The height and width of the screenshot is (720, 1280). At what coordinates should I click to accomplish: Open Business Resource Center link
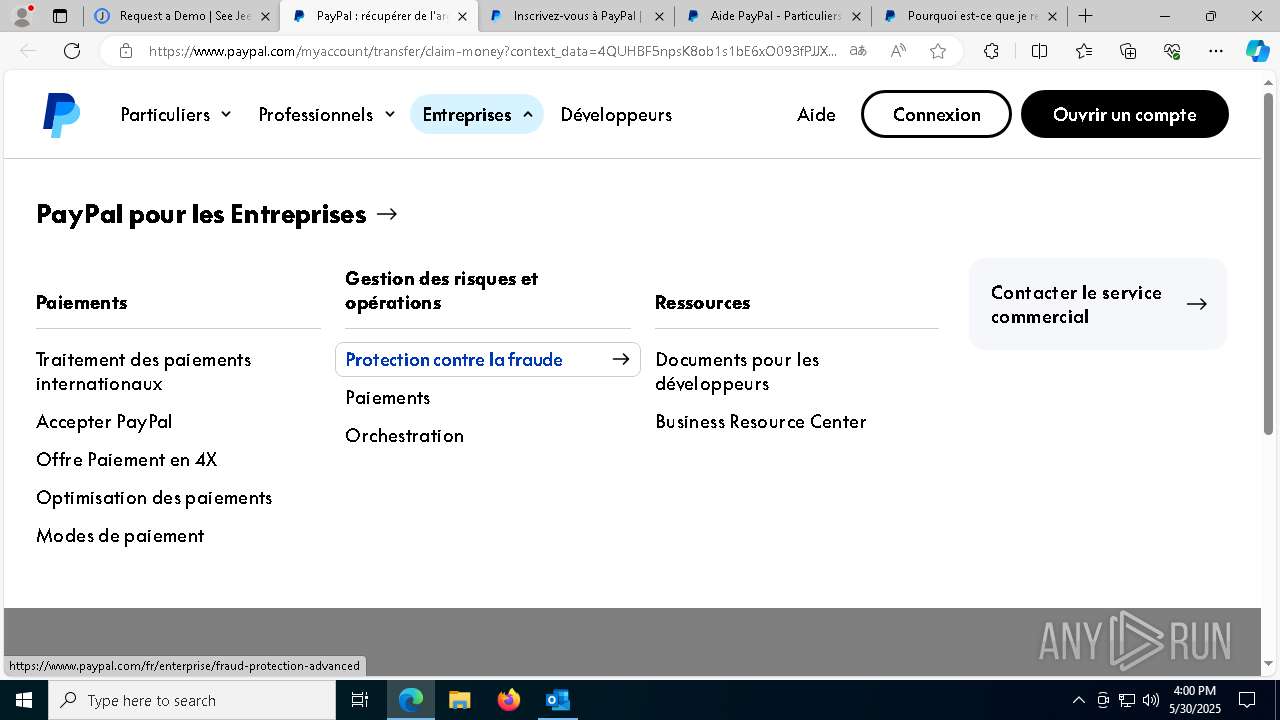(x=761, y=421)
